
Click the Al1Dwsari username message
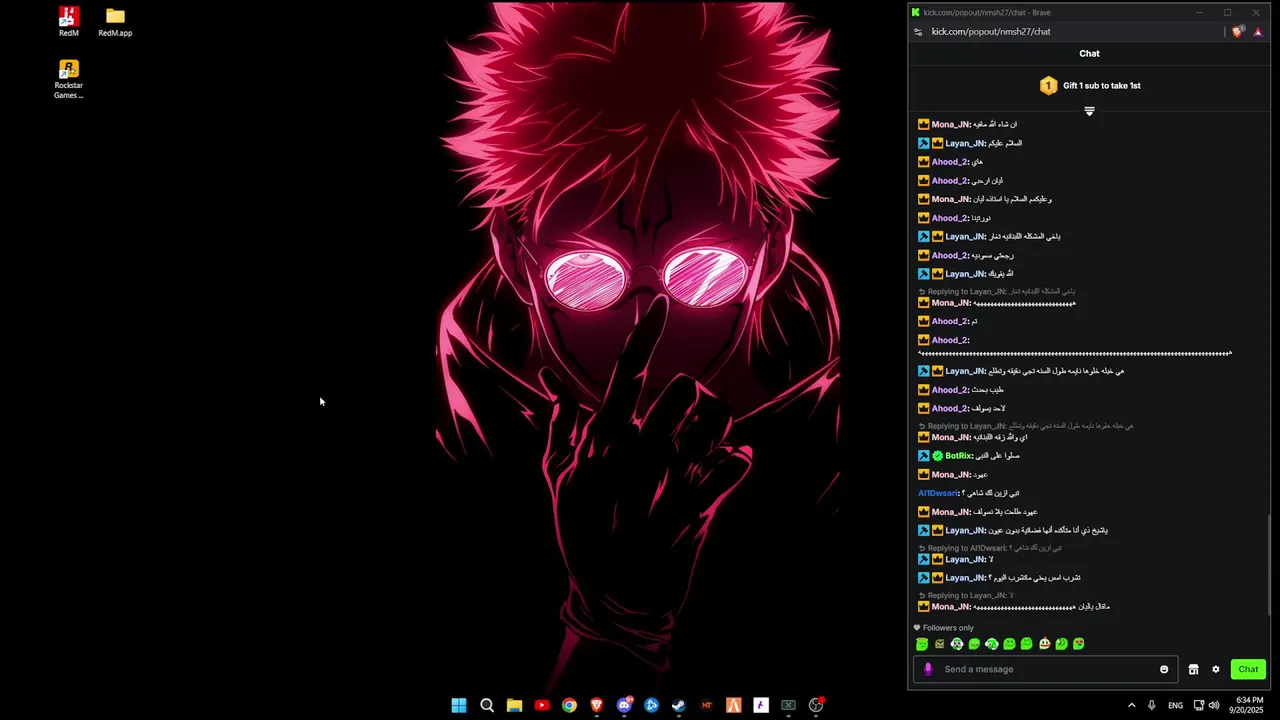[x=938, y=493]
